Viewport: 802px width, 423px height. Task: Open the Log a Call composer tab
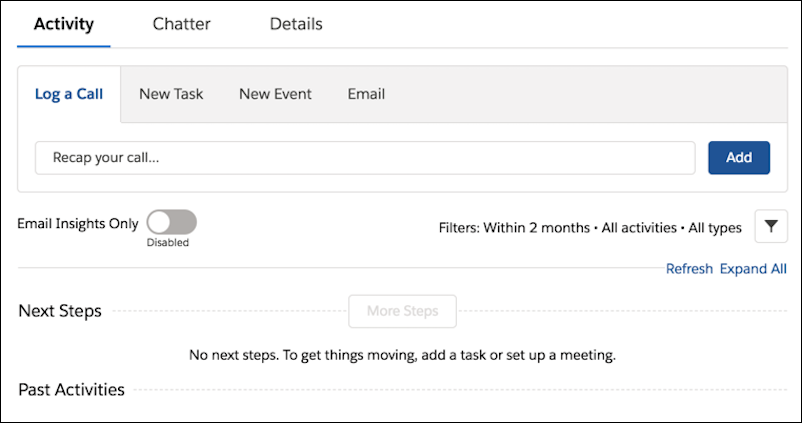(69, 94)
